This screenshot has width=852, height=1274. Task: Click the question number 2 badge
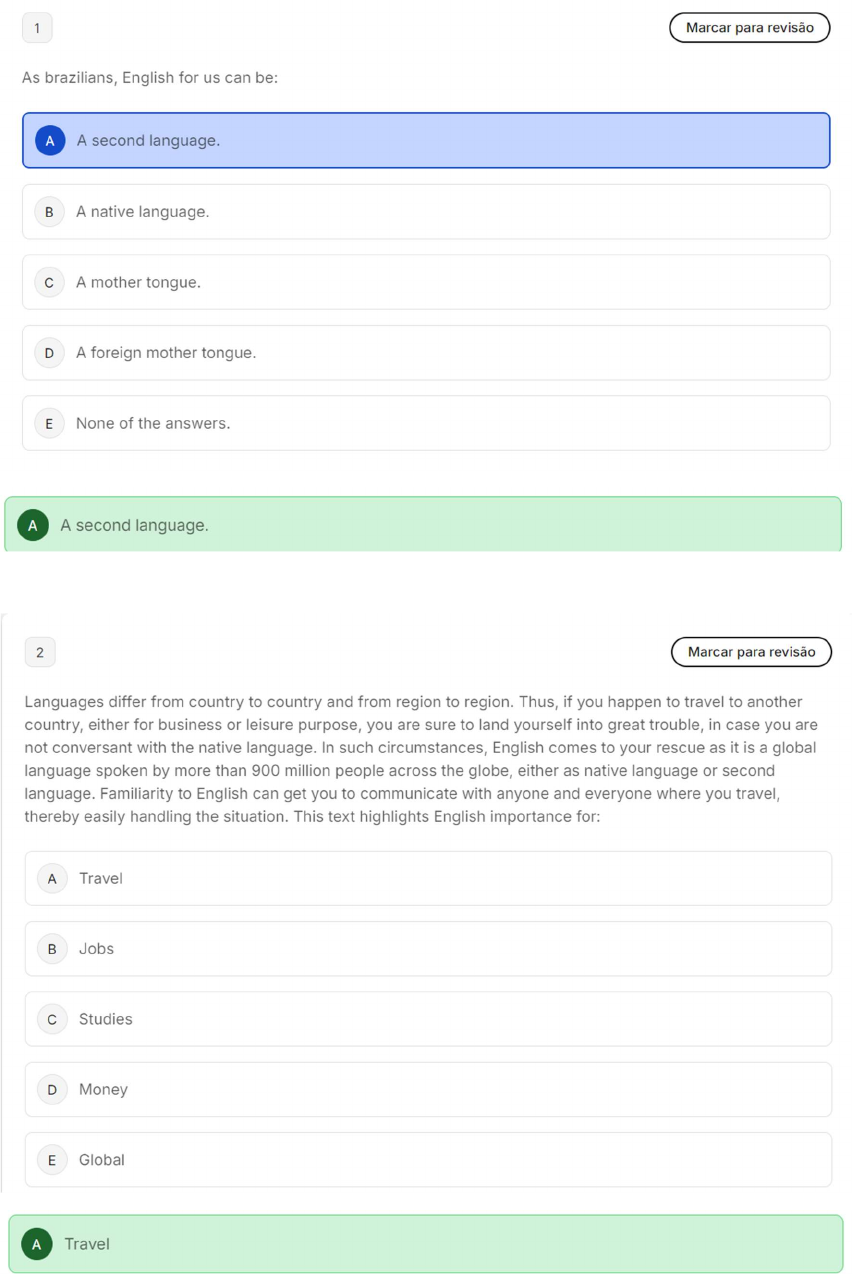40,652
